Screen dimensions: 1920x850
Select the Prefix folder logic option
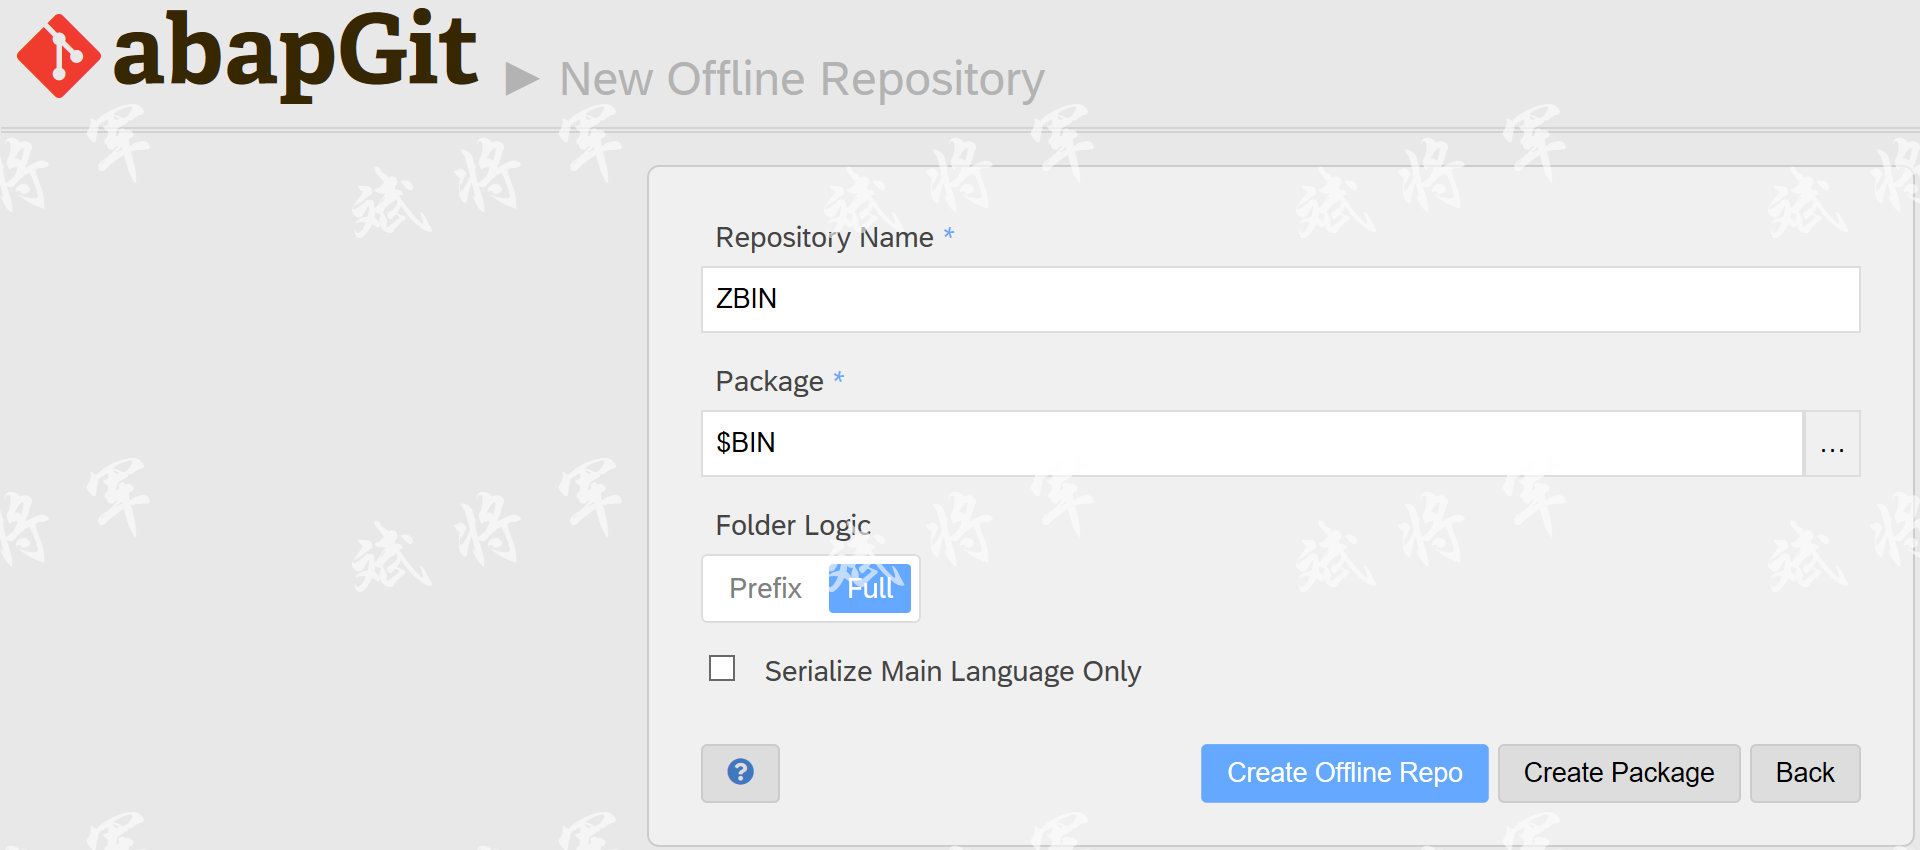coord(765,588)
